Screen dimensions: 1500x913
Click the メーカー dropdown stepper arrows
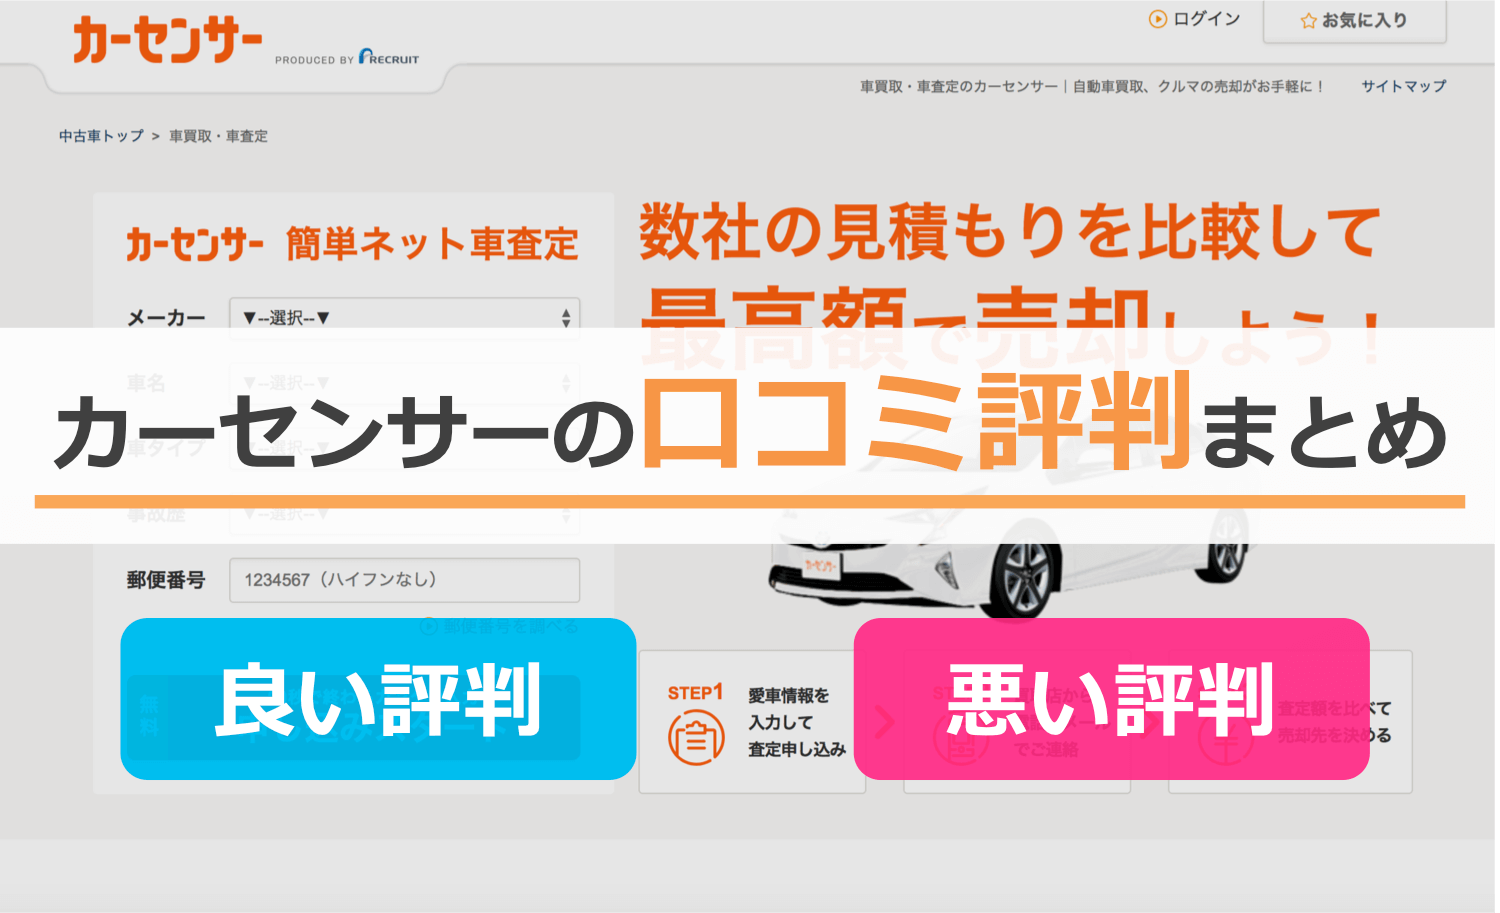coord(566,318)
